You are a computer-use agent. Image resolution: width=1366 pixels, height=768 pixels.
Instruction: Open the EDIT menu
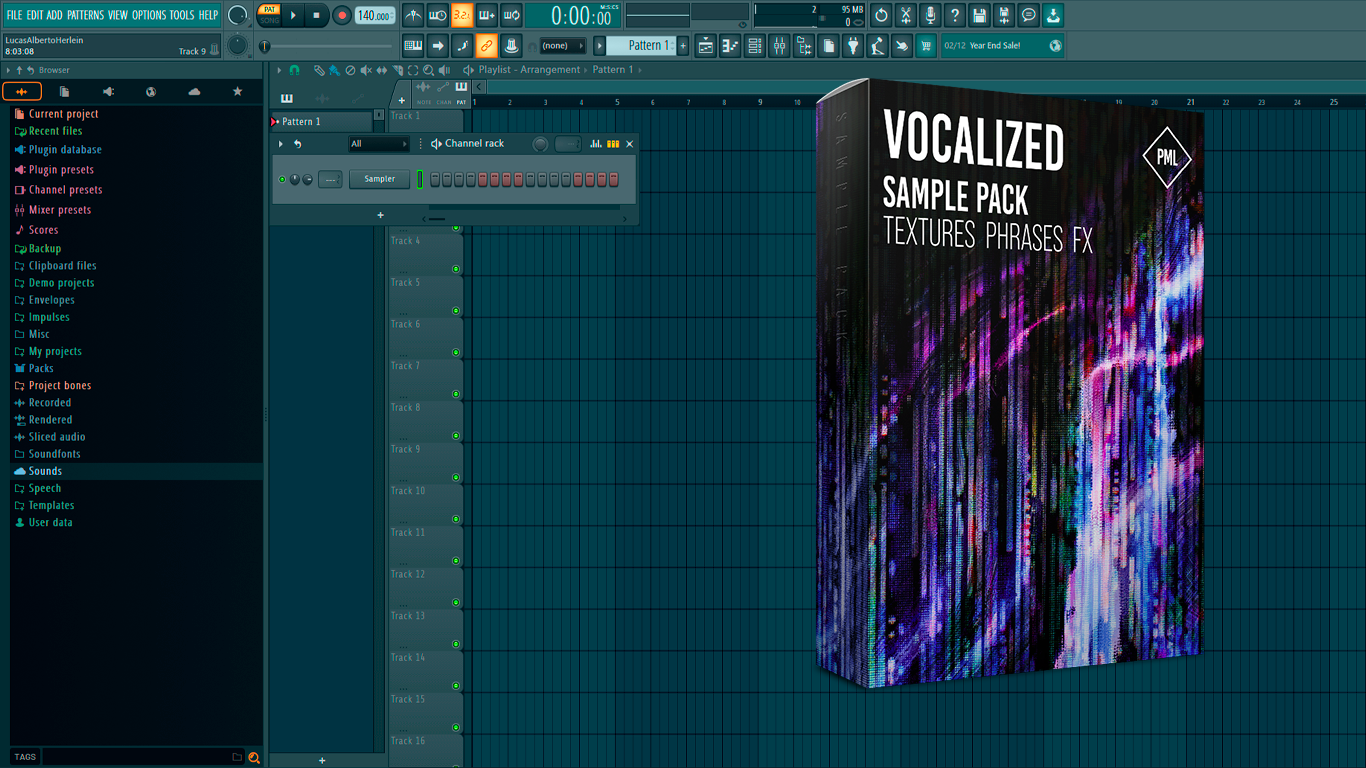pyautogui.click(x=35, y=15)
